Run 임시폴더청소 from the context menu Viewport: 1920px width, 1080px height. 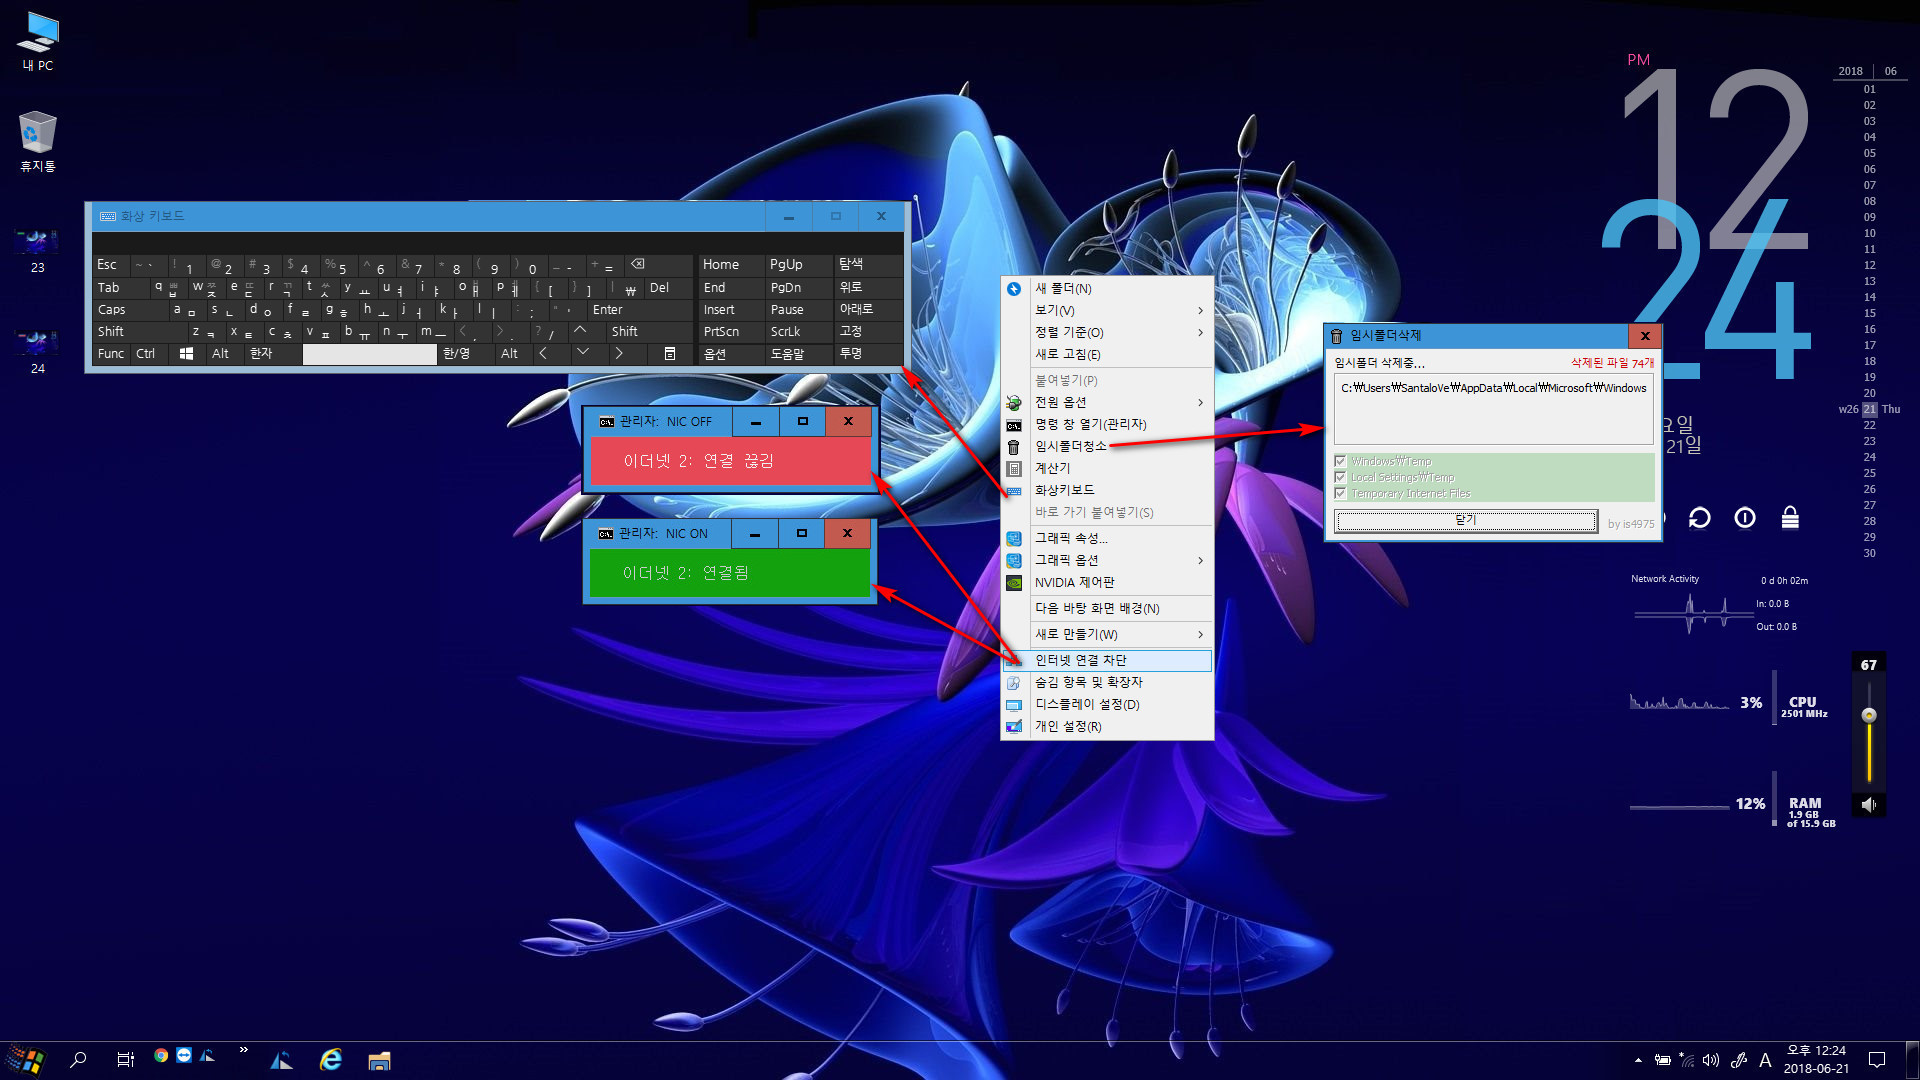1107,447
